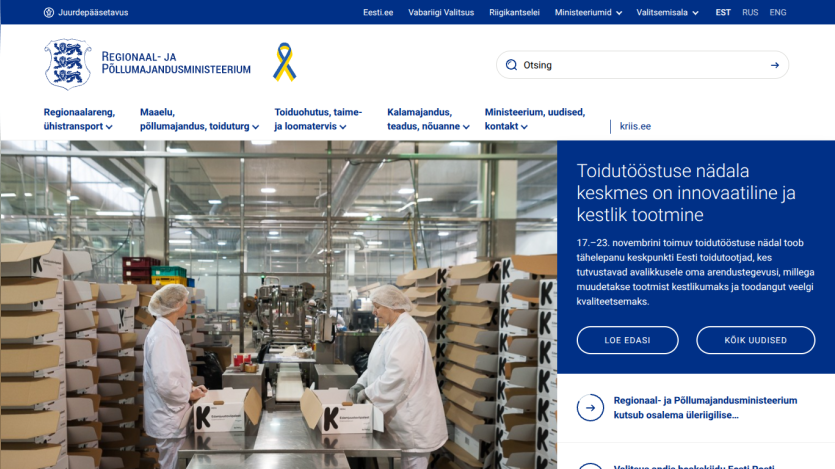
Task: Click the Regionaal- ja Põllumajandusministeerium logo text
Action: click(x=176, y=63)
